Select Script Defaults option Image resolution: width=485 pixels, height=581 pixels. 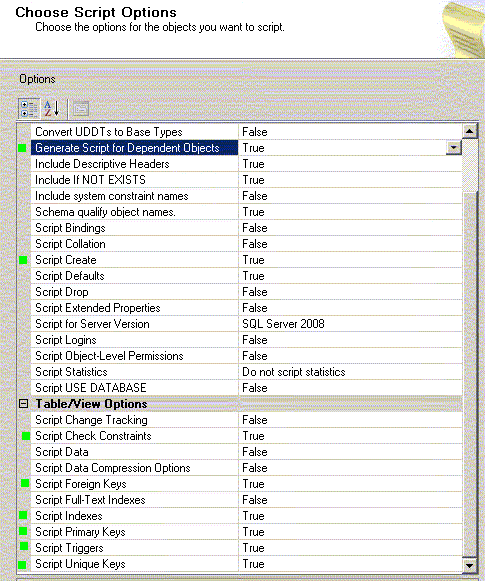tap(70, 276)
